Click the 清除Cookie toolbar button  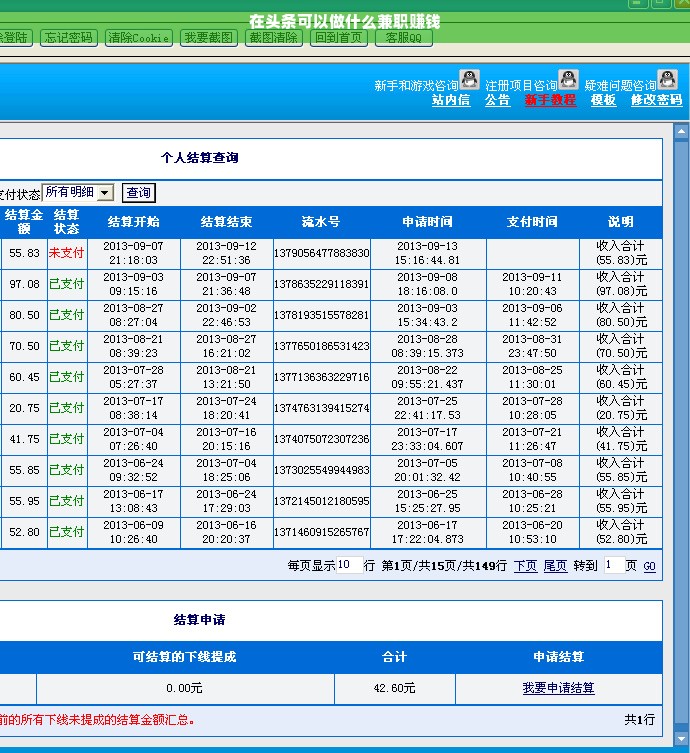click(x=138, y=37)
